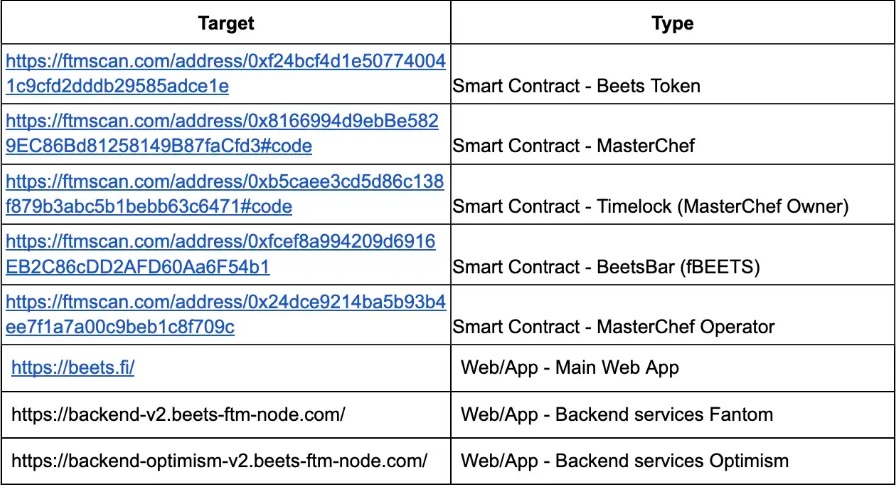The width and height of the screenshot is (896, 486).
Task: Select the 'Smart Contract - Beets Token' cell
Action: (x=673, y=74)
